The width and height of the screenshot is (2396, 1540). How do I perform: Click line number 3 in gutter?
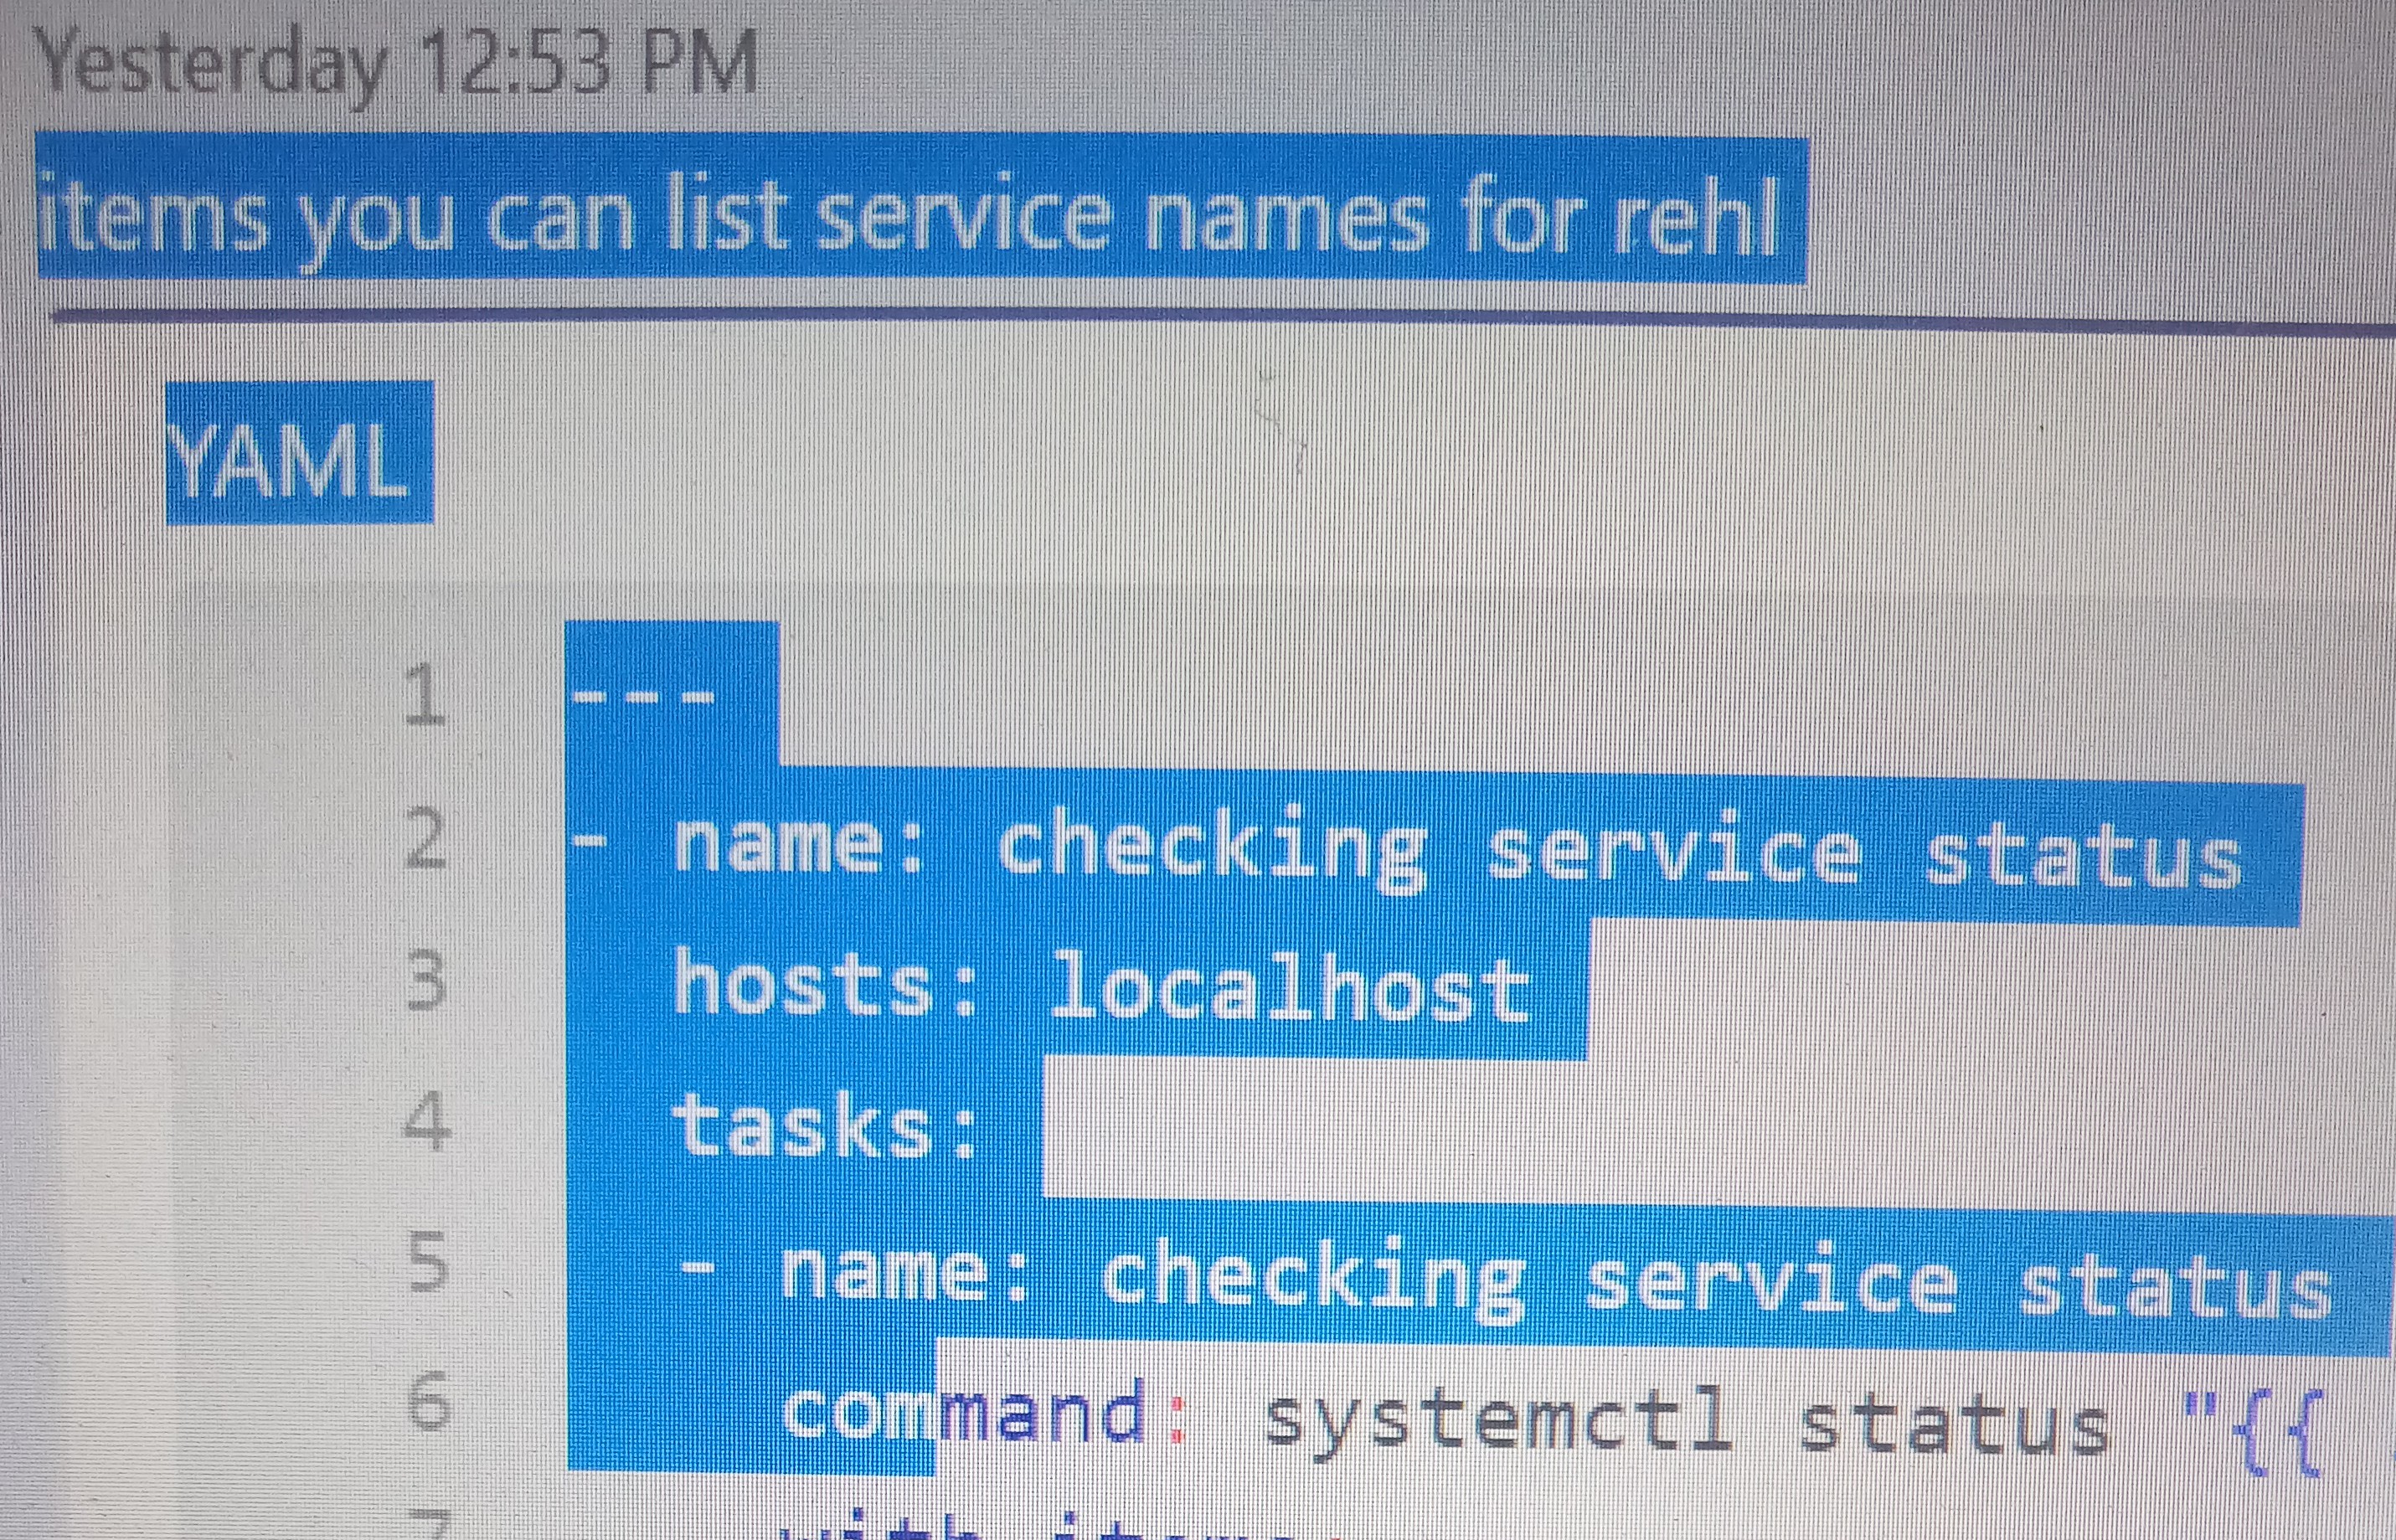tap(426, 980)
